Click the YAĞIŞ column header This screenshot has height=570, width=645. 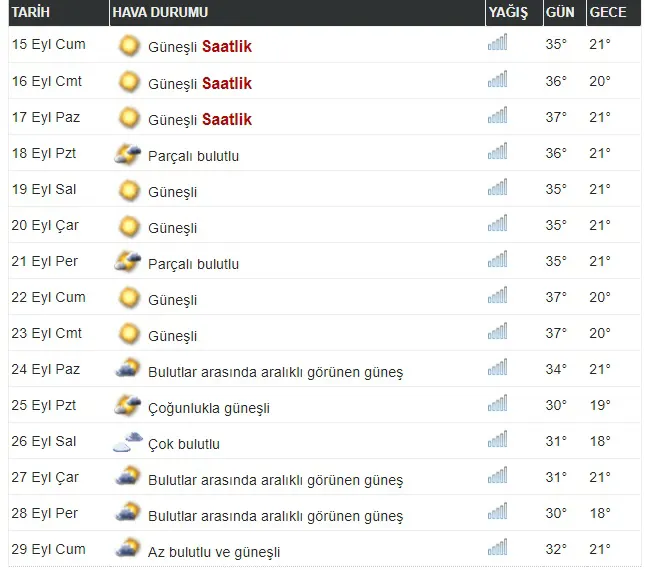click(507, 12)
